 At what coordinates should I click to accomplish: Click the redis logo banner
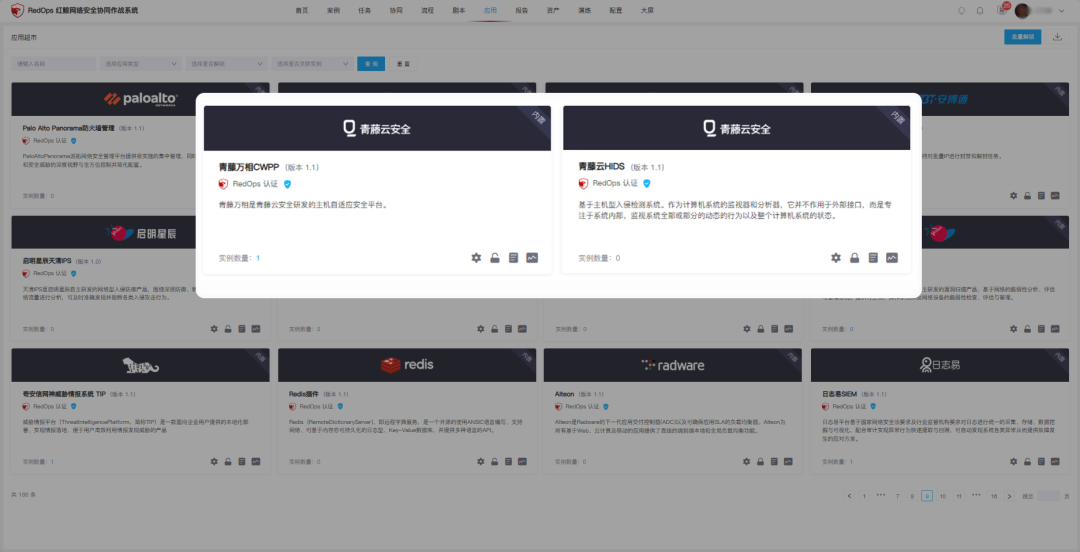tap(407, 365)
